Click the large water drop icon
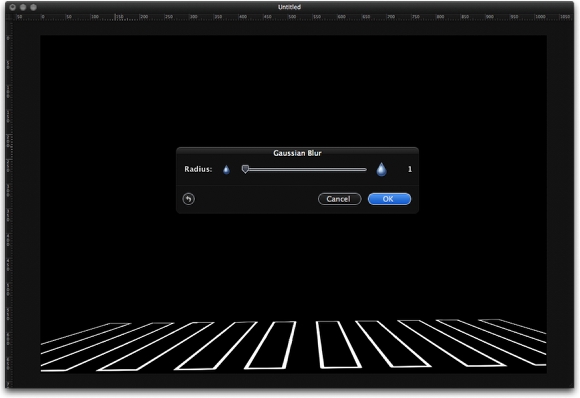This screenshot has width=580, height=398. 381,169
